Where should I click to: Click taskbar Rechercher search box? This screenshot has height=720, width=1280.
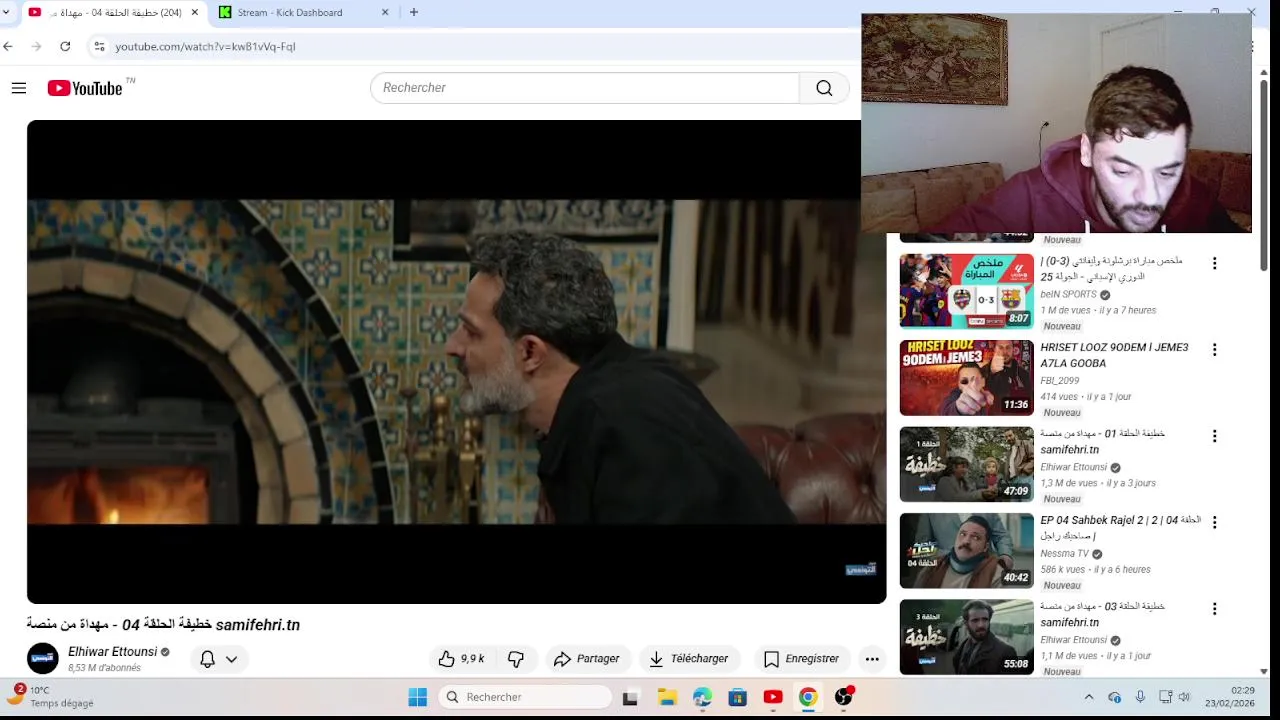coord(525,697)
